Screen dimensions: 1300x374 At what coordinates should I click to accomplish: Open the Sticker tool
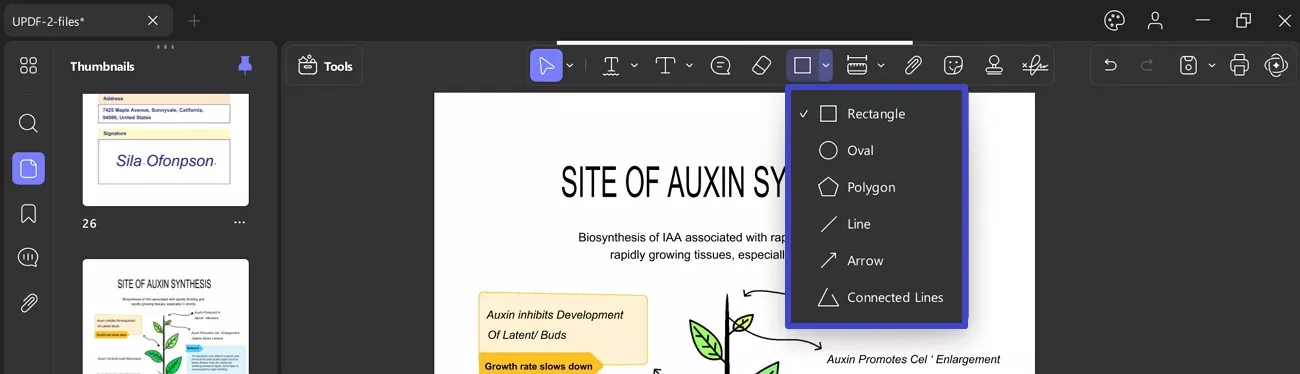point(954,65)
